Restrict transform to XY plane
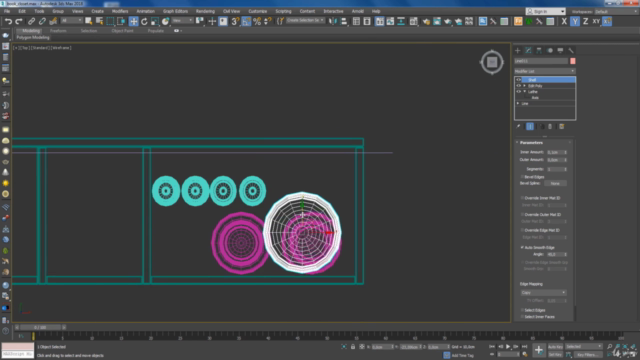 point(596,21)
